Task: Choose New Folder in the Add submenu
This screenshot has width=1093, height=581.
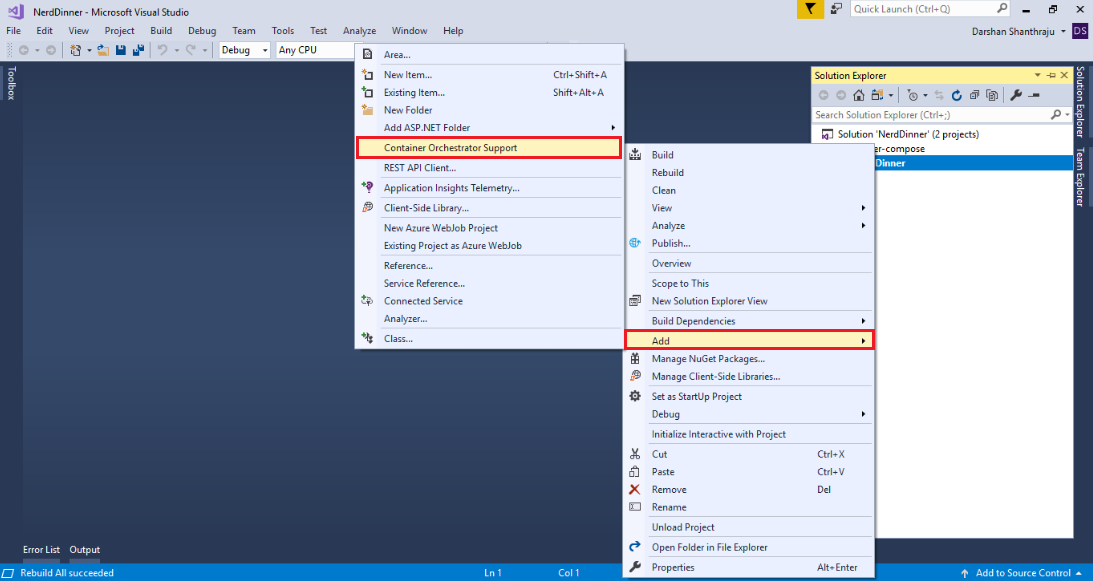Action: 489,110
